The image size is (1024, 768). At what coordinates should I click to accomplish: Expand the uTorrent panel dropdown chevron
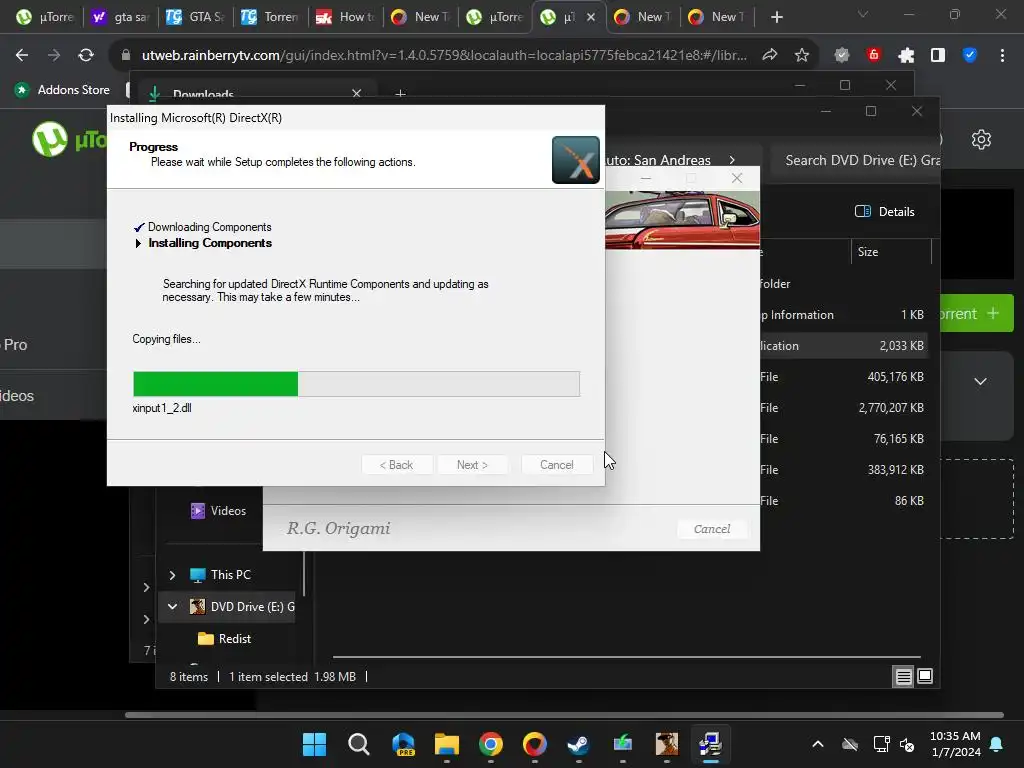coord(980,381)
